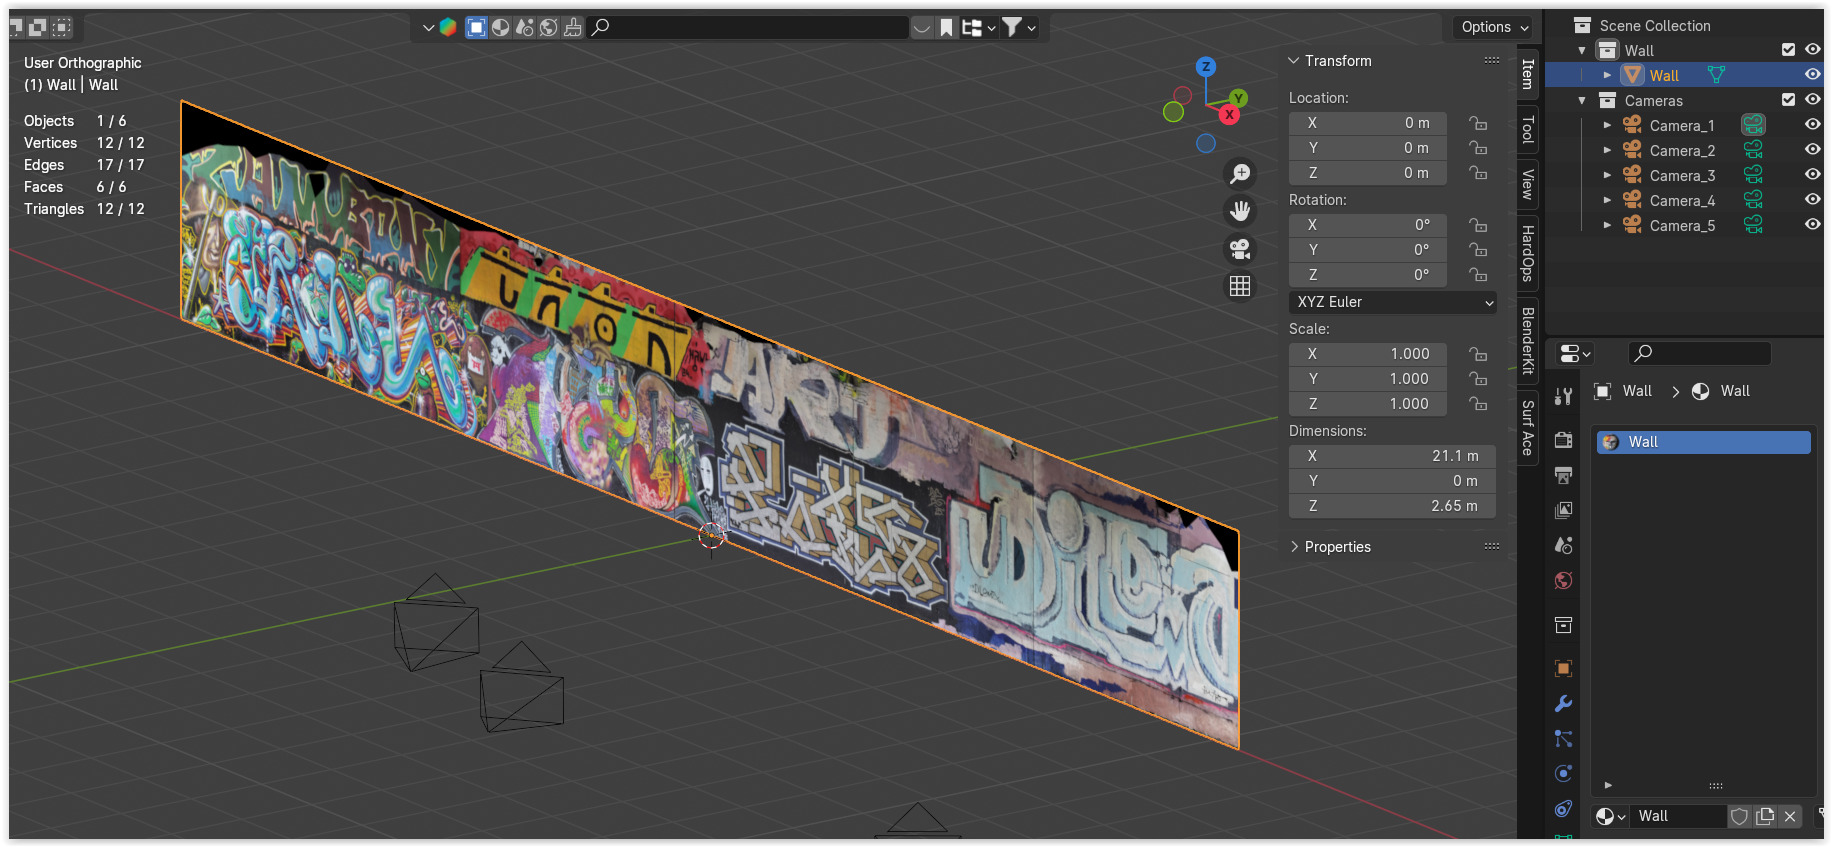Lock Rotation Z with the padlock
The width and height of the screenshot is (1832, 847).
[x=1478, y=275]
